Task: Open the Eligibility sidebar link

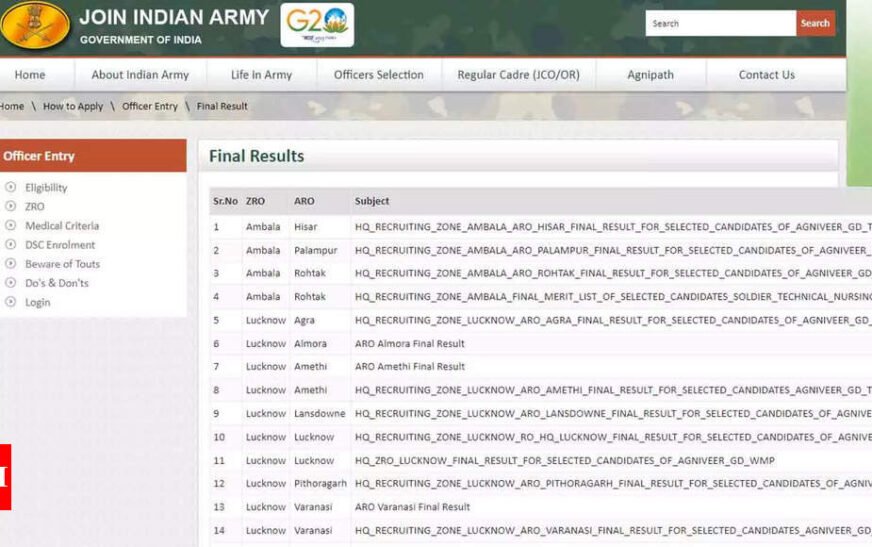Action: (x=46, y=188)
